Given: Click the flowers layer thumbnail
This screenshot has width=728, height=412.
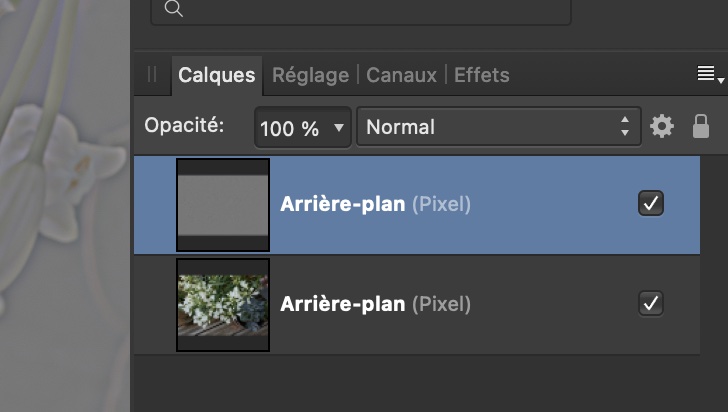Looking at the screenshot, I should click(223, 304).
